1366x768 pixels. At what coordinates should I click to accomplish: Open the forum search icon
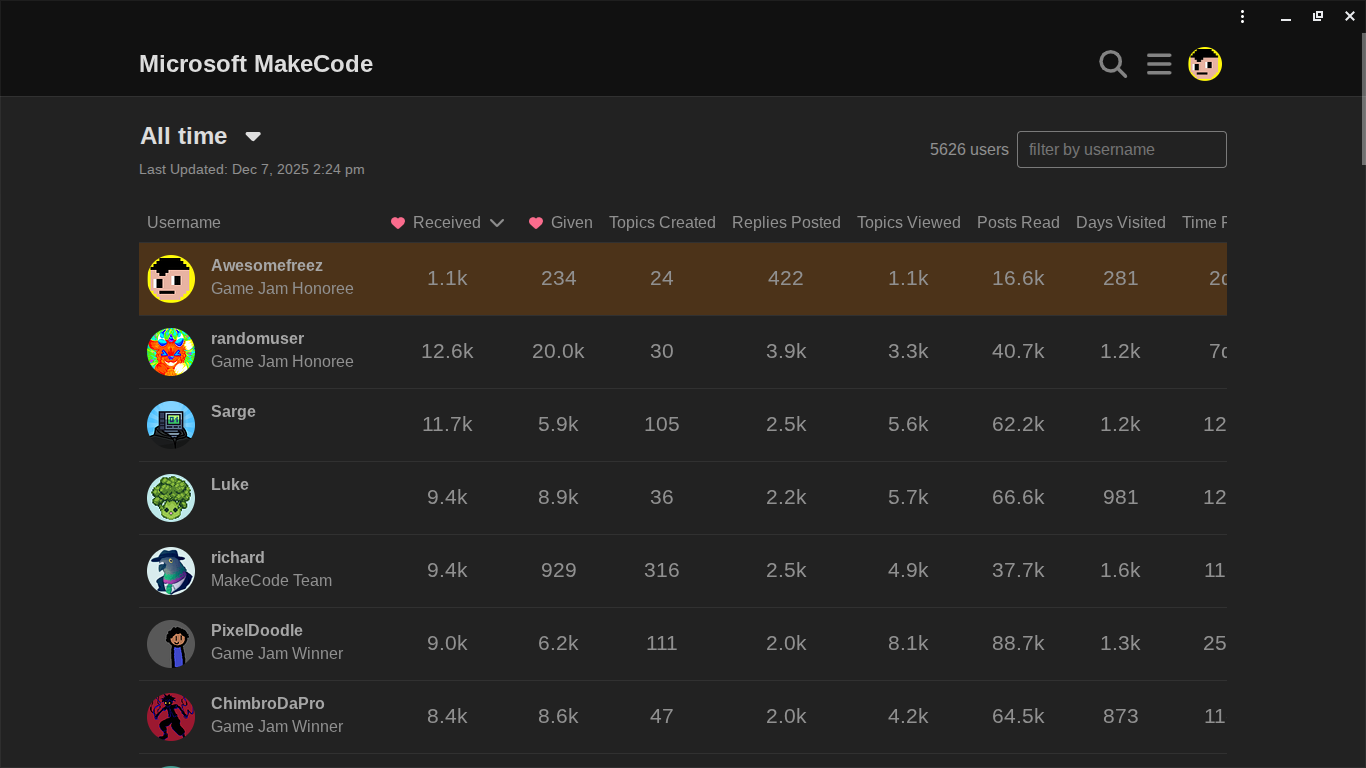coord(1113,64)
